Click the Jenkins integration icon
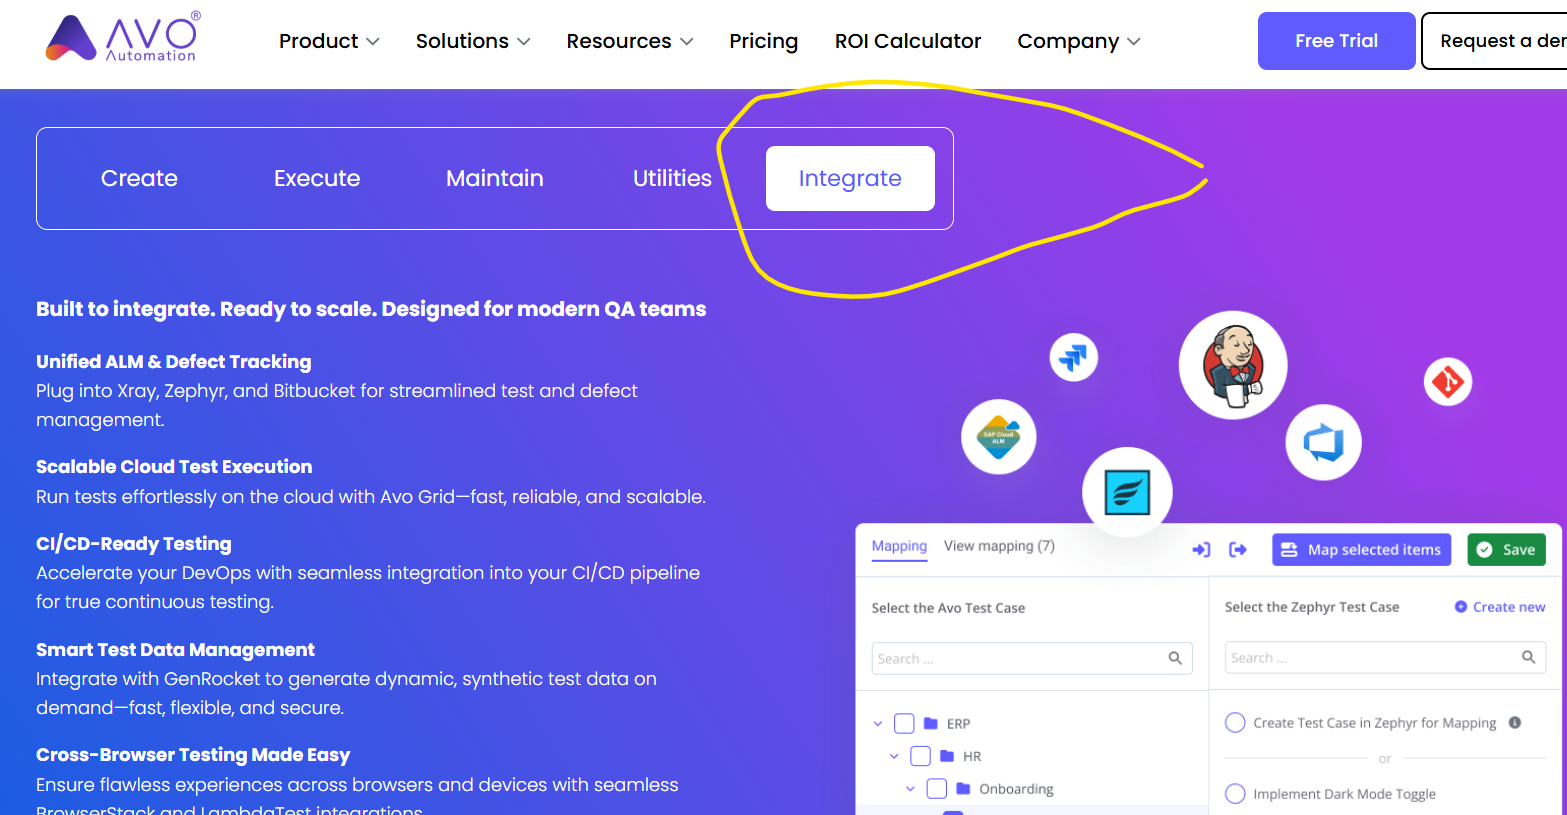The height and width of the screenshot is (815, 1567). [x=1232, y=365]
